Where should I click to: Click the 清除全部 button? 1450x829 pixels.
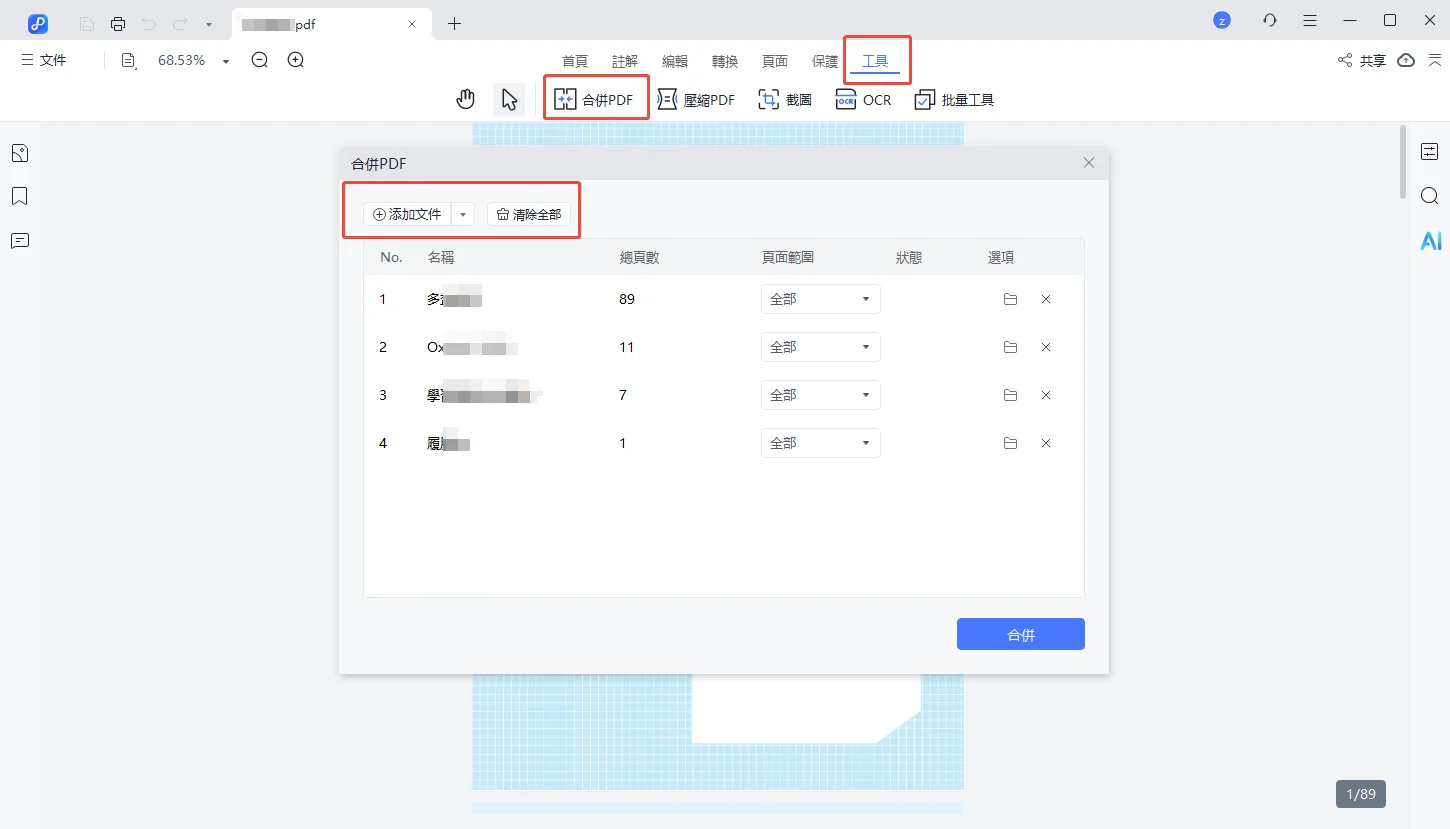(x=529, y=215)
